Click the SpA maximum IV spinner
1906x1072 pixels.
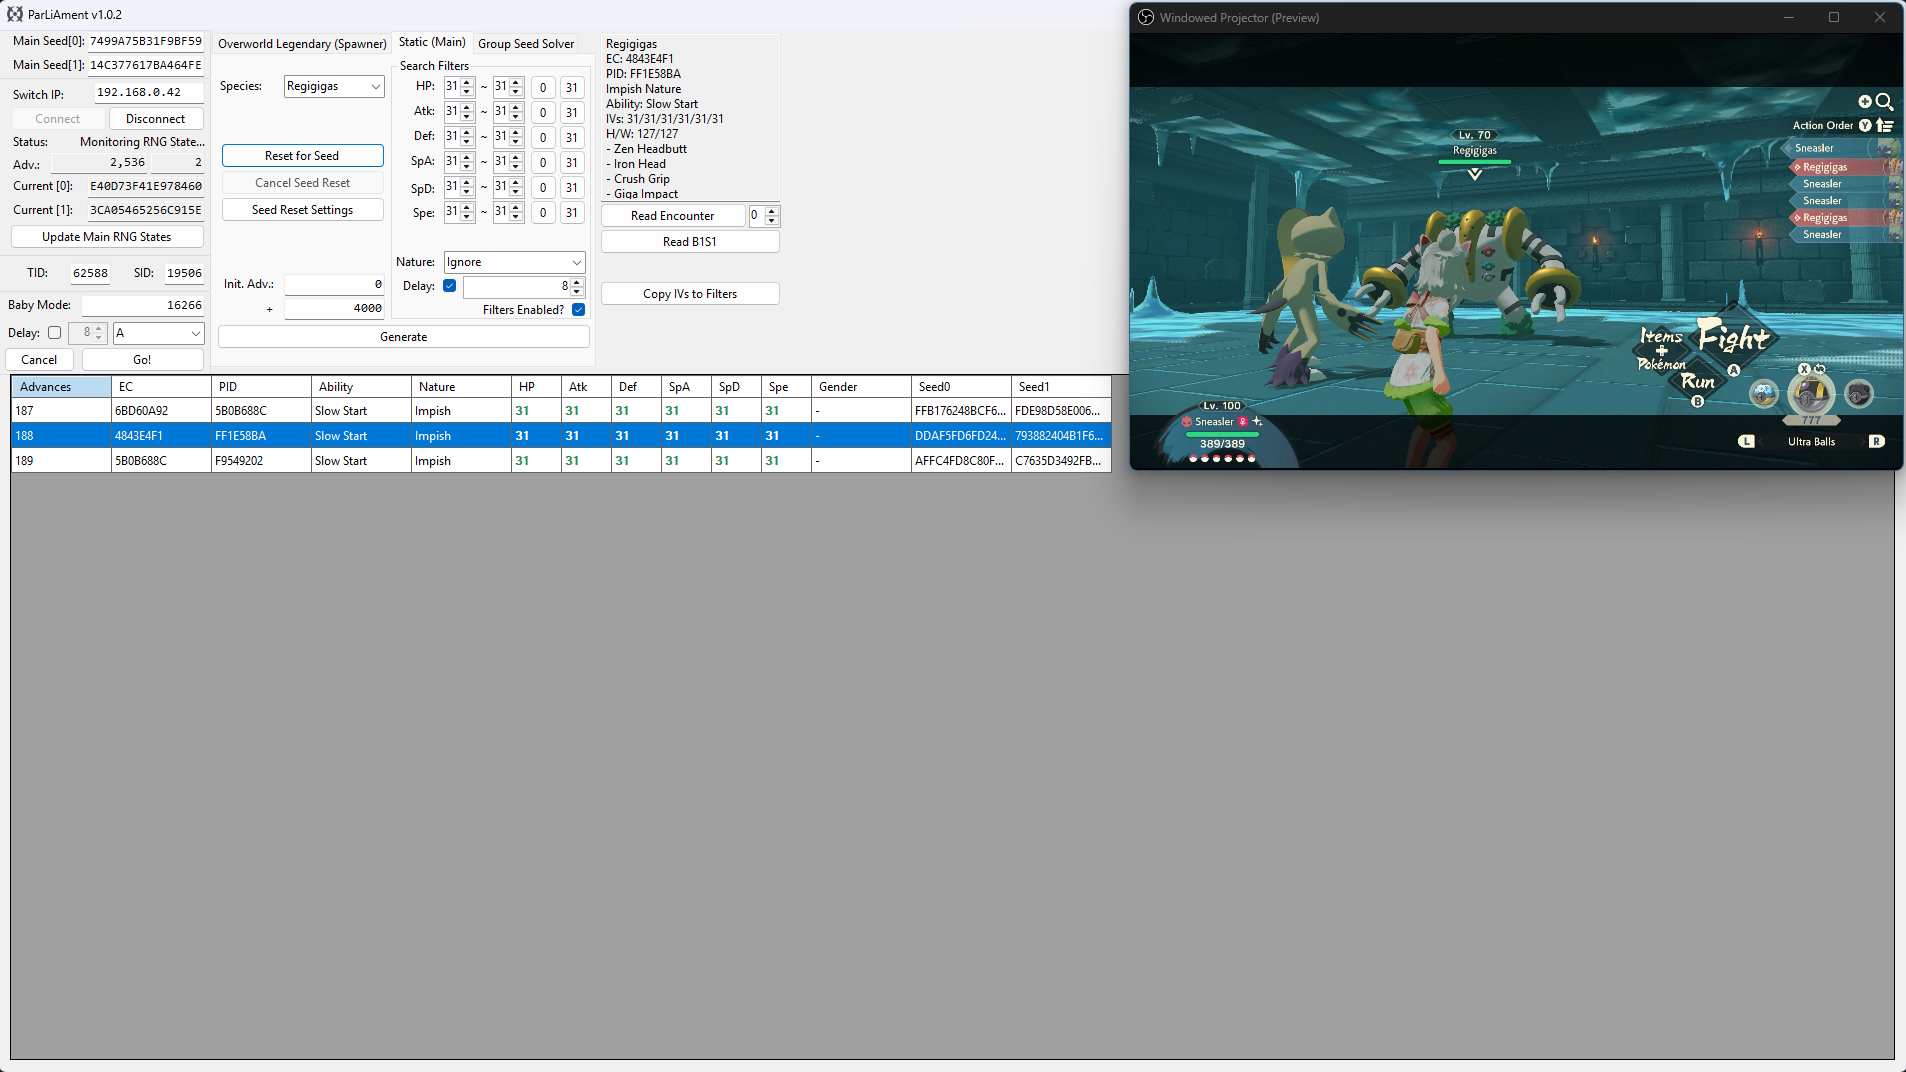pyautogui.click(x=508, y=162)
